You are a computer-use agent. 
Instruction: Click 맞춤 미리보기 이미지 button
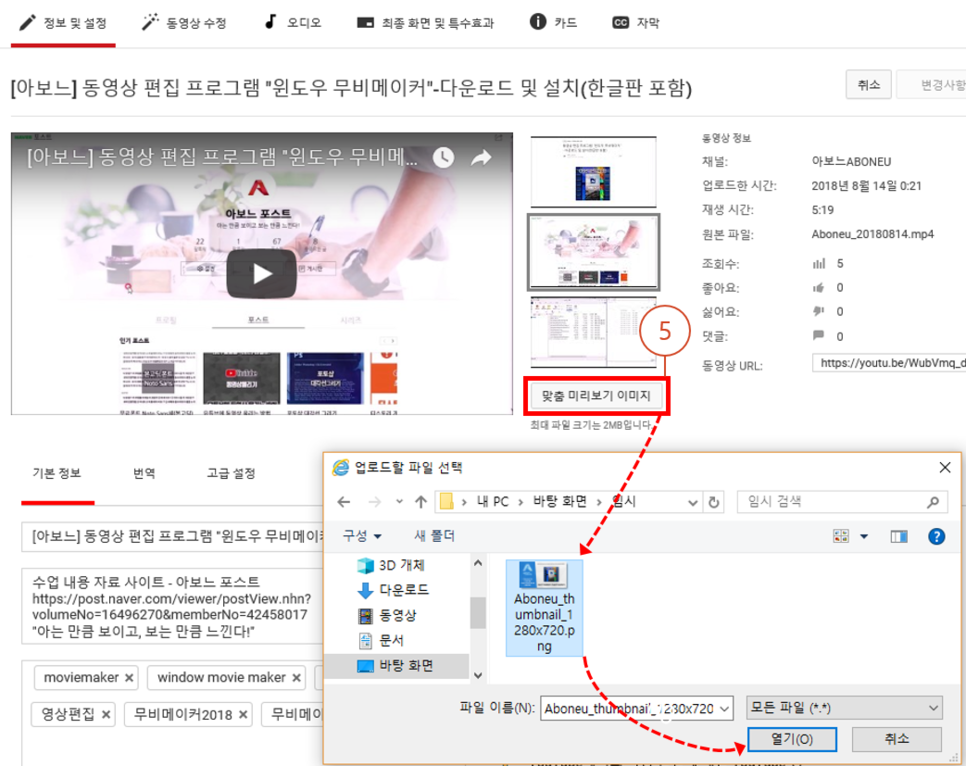click(x=596, y=396)
